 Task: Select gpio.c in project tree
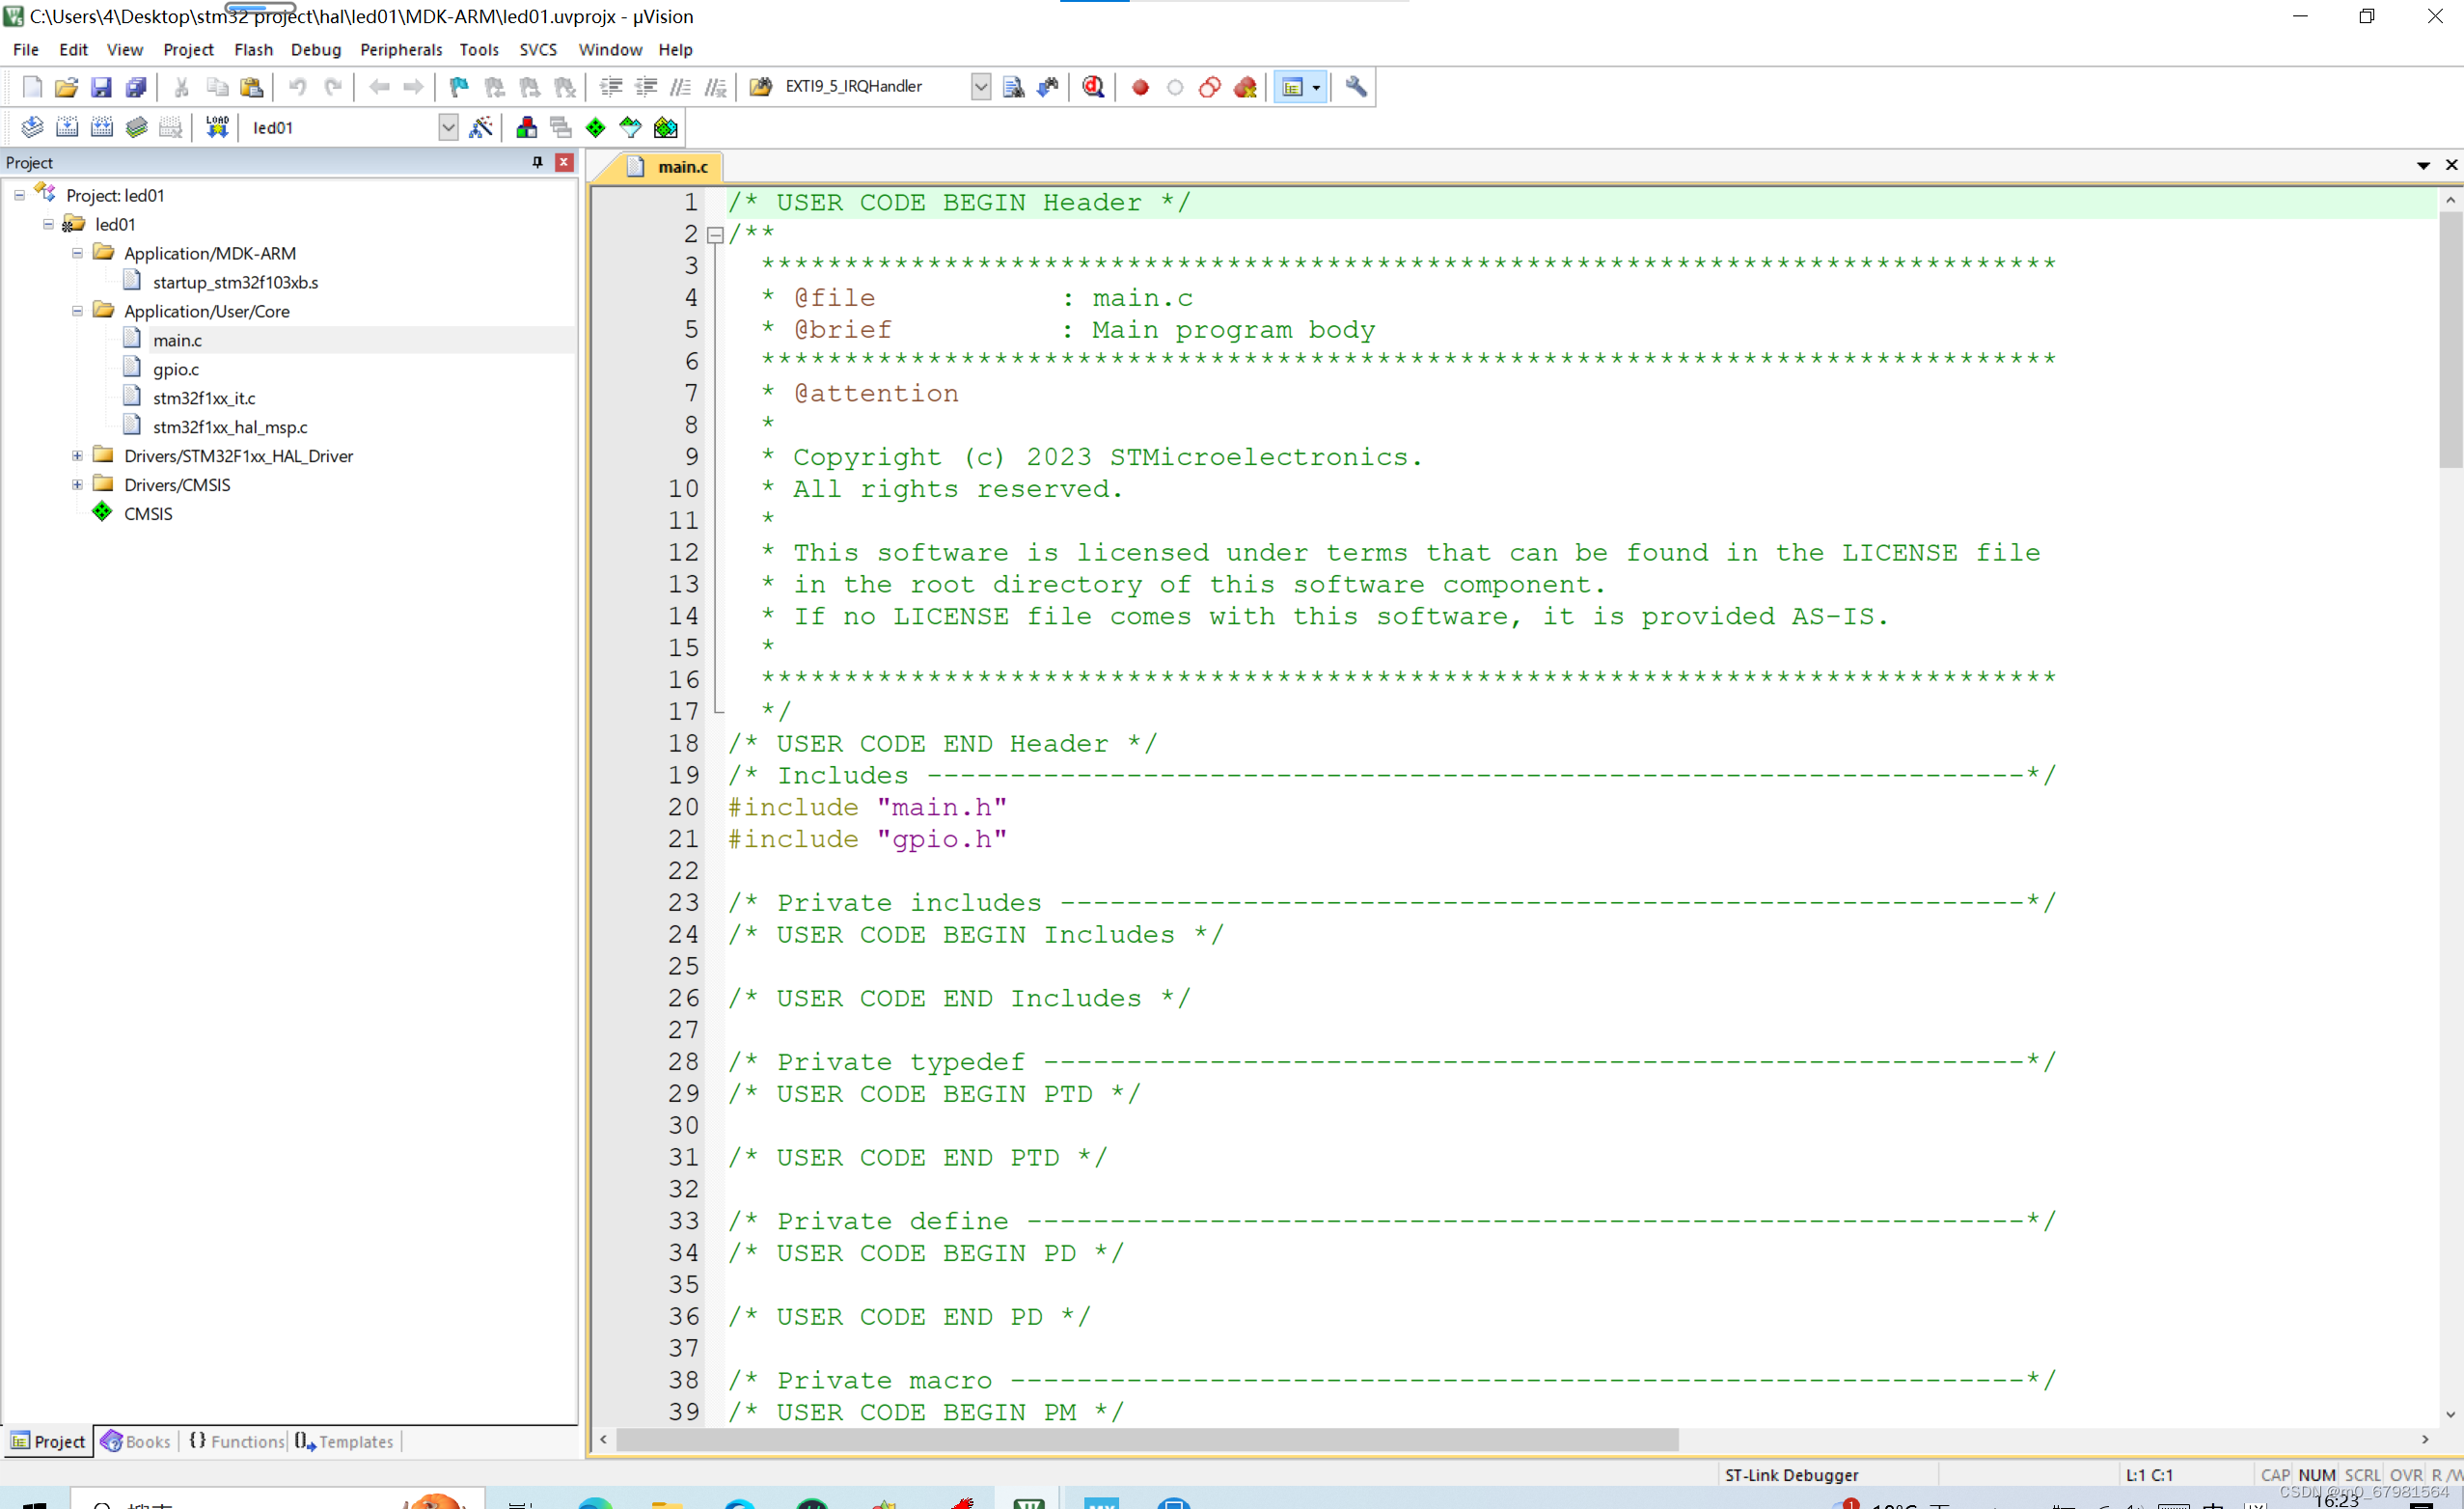click(176, 369)
